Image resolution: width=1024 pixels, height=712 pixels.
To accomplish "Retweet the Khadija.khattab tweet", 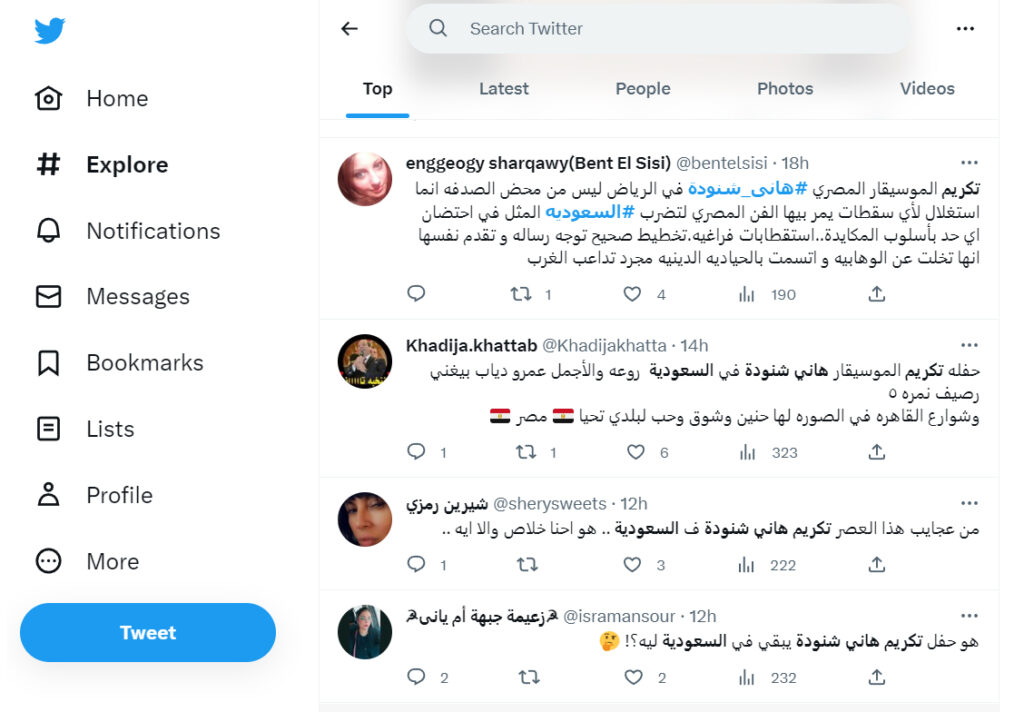I will [x=524, y=452].
